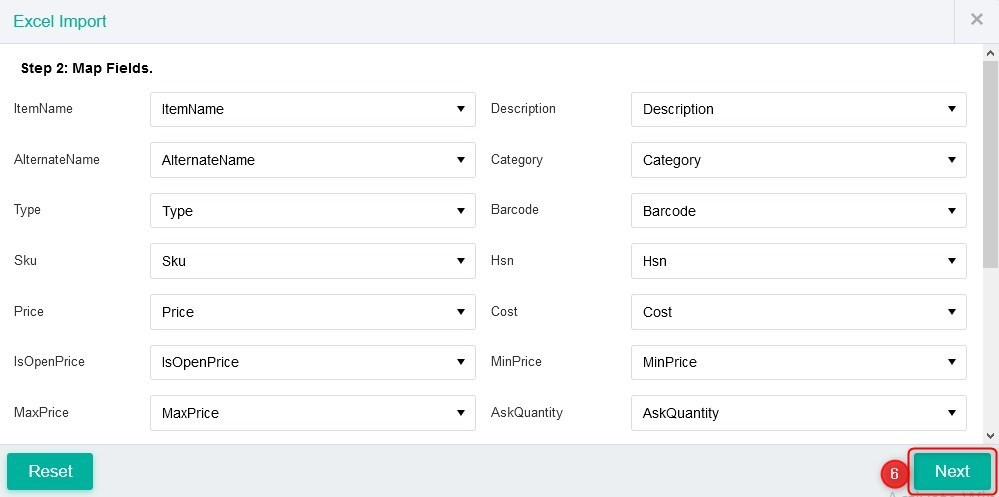Select the MinPrice mapping dropdown
The width and height of the screenshot is (999, 497).
point(798,362)
